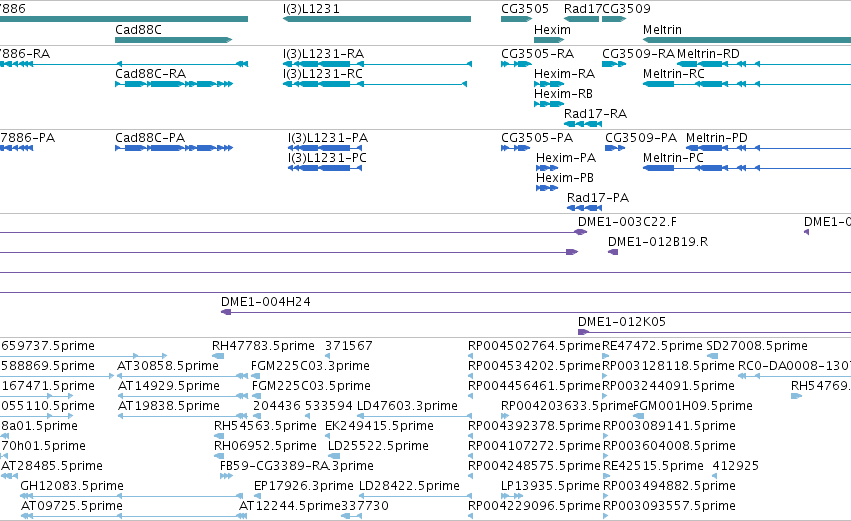Click the Meltrin-PD protein label
851x521 pixels.
(717, 138)
